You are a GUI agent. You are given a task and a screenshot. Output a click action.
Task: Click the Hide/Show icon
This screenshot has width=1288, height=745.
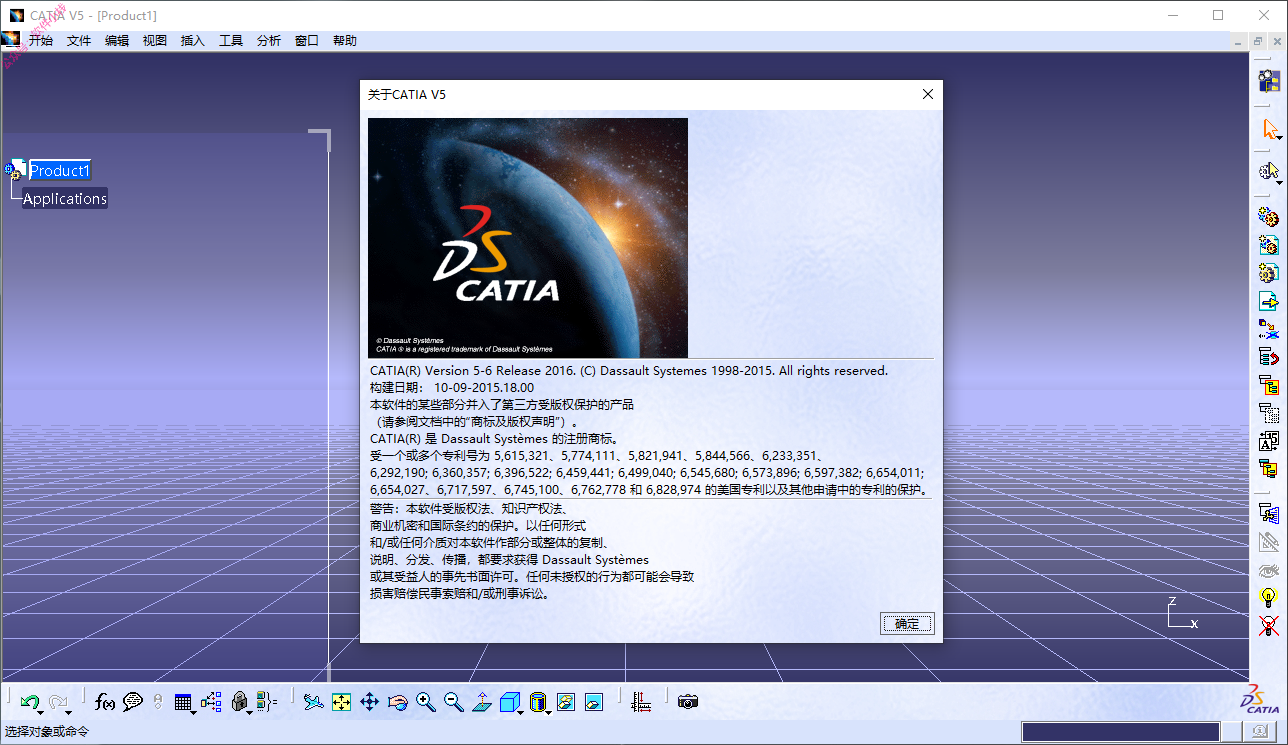click(x=566, y=702)
